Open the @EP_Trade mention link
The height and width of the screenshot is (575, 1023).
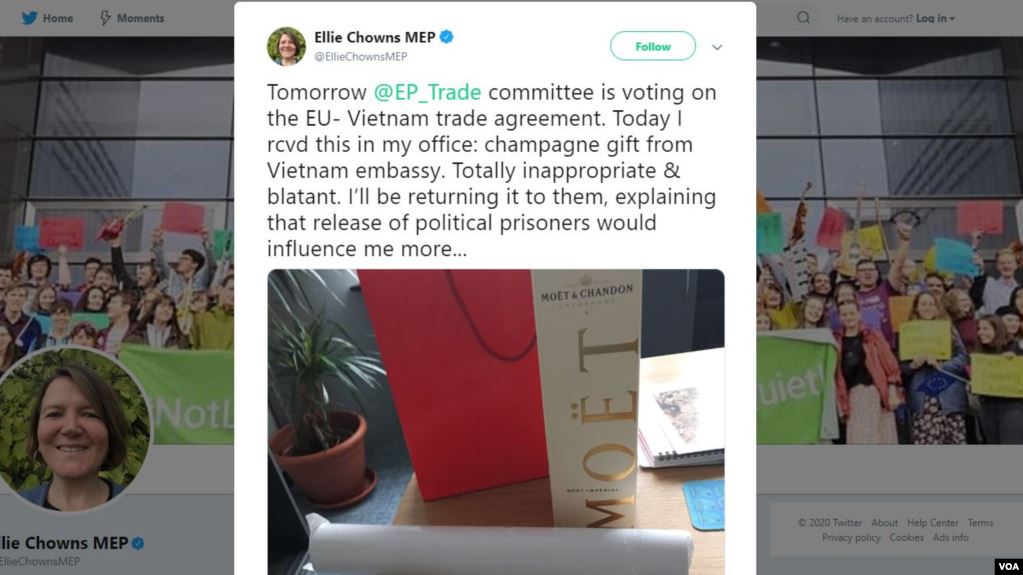[427, 93]
